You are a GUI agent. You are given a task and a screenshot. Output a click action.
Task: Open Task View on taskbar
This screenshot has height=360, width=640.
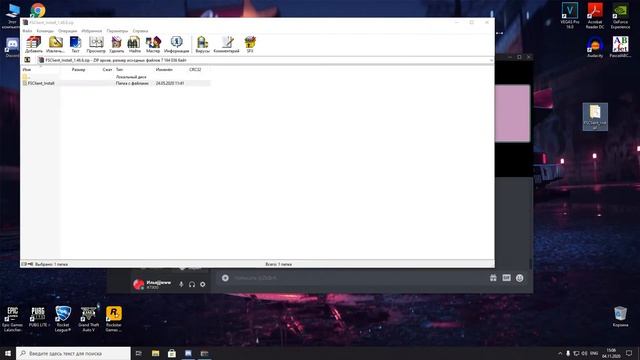(x=138, y=353)
